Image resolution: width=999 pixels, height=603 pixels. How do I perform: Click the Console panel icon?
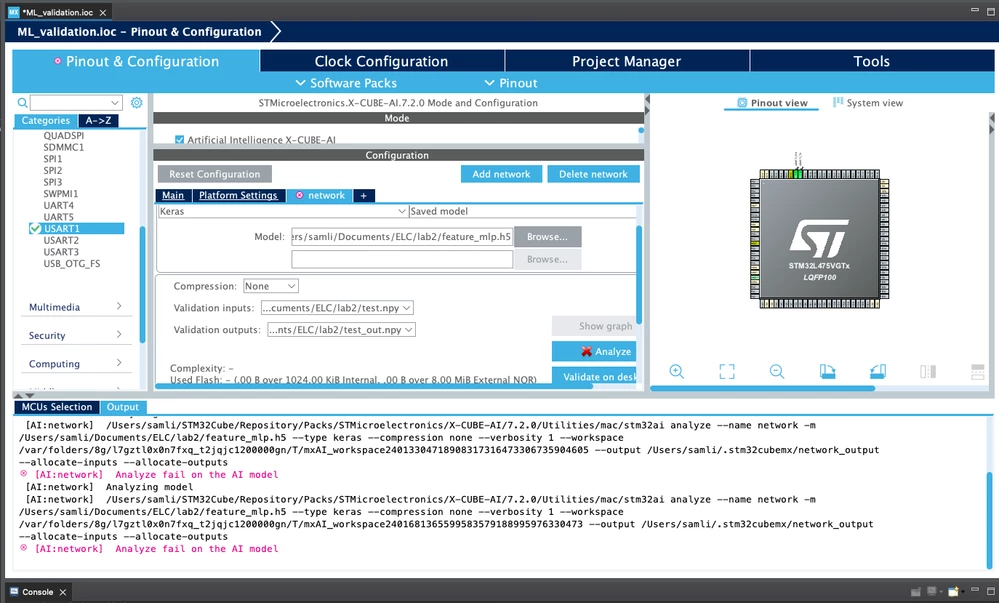coord(14,592)
